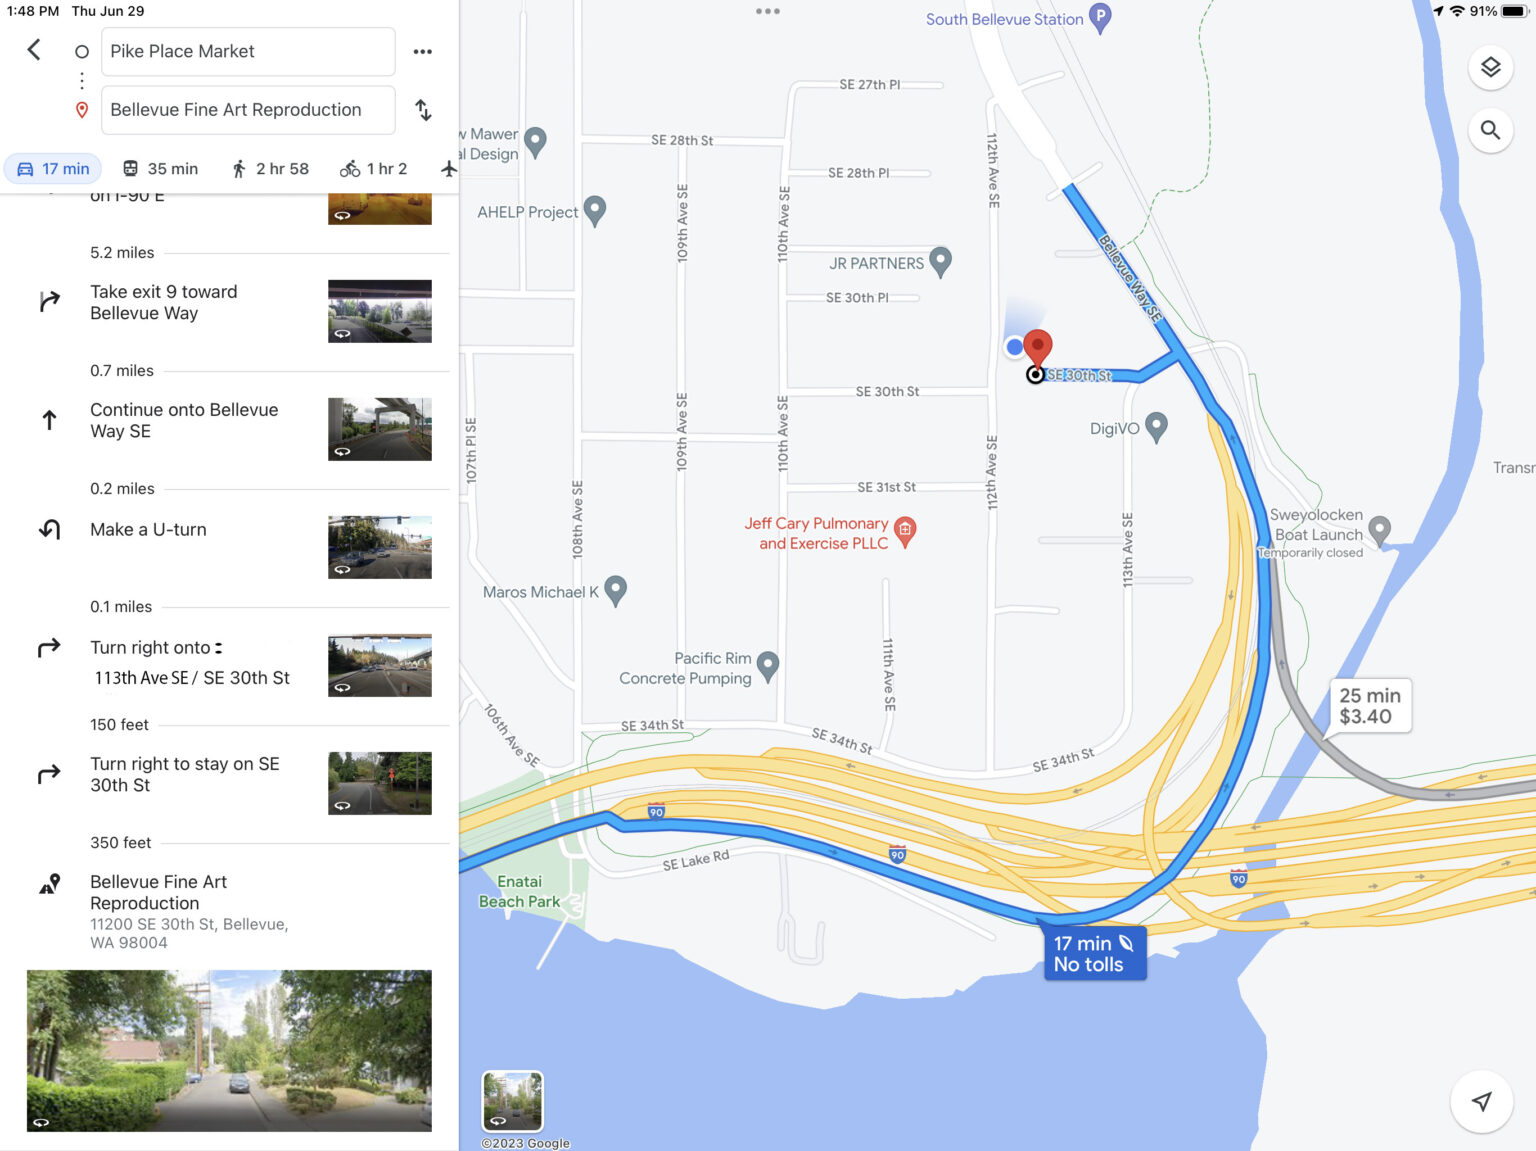Select the Jeff Cary Pulmonary medical pin
Viewport: 1536px width, 1151px height.
click(x=905, y=532)
